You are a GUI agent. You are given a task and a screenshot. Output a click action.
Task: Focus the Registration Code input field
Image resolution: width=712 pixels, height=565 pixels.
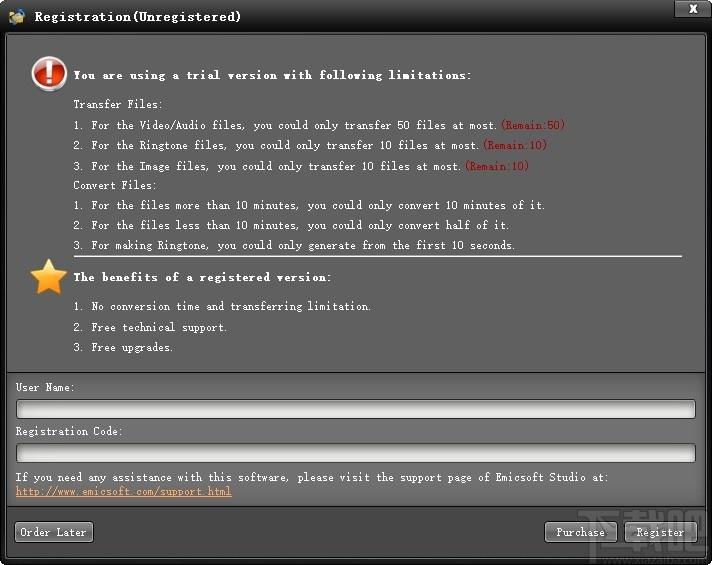(356, 453)
